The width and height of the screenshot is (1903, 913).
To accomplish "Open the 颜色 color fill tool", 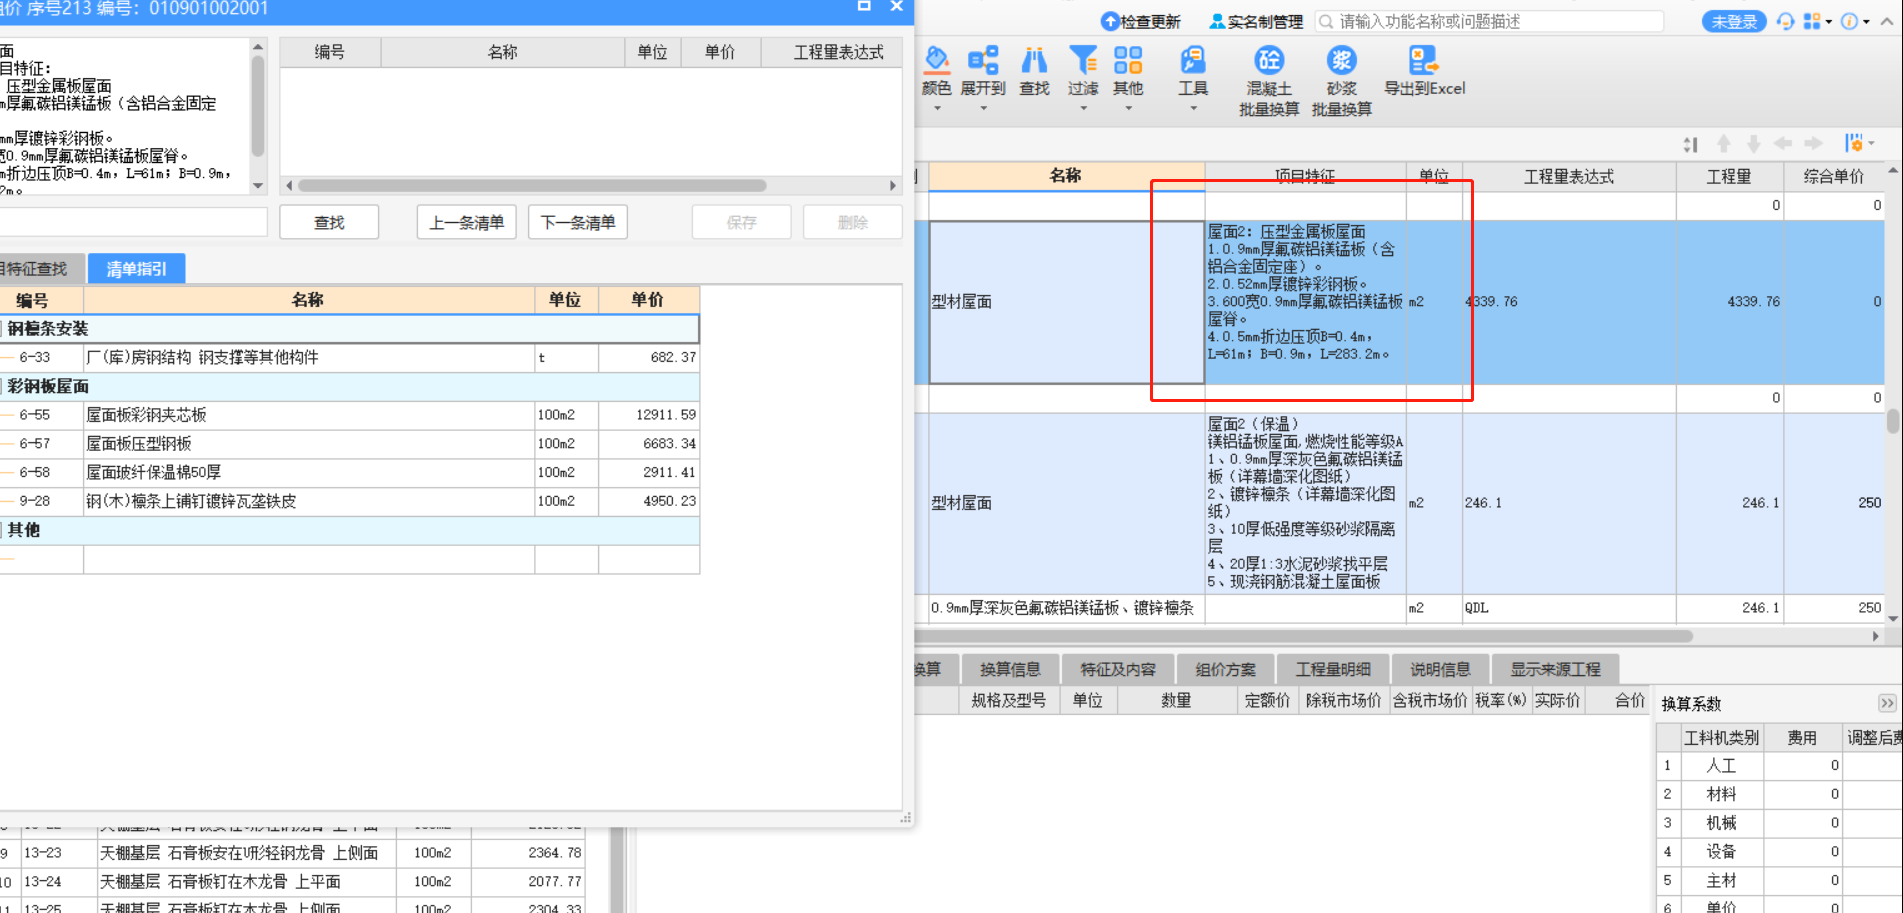I will point(936,62).
